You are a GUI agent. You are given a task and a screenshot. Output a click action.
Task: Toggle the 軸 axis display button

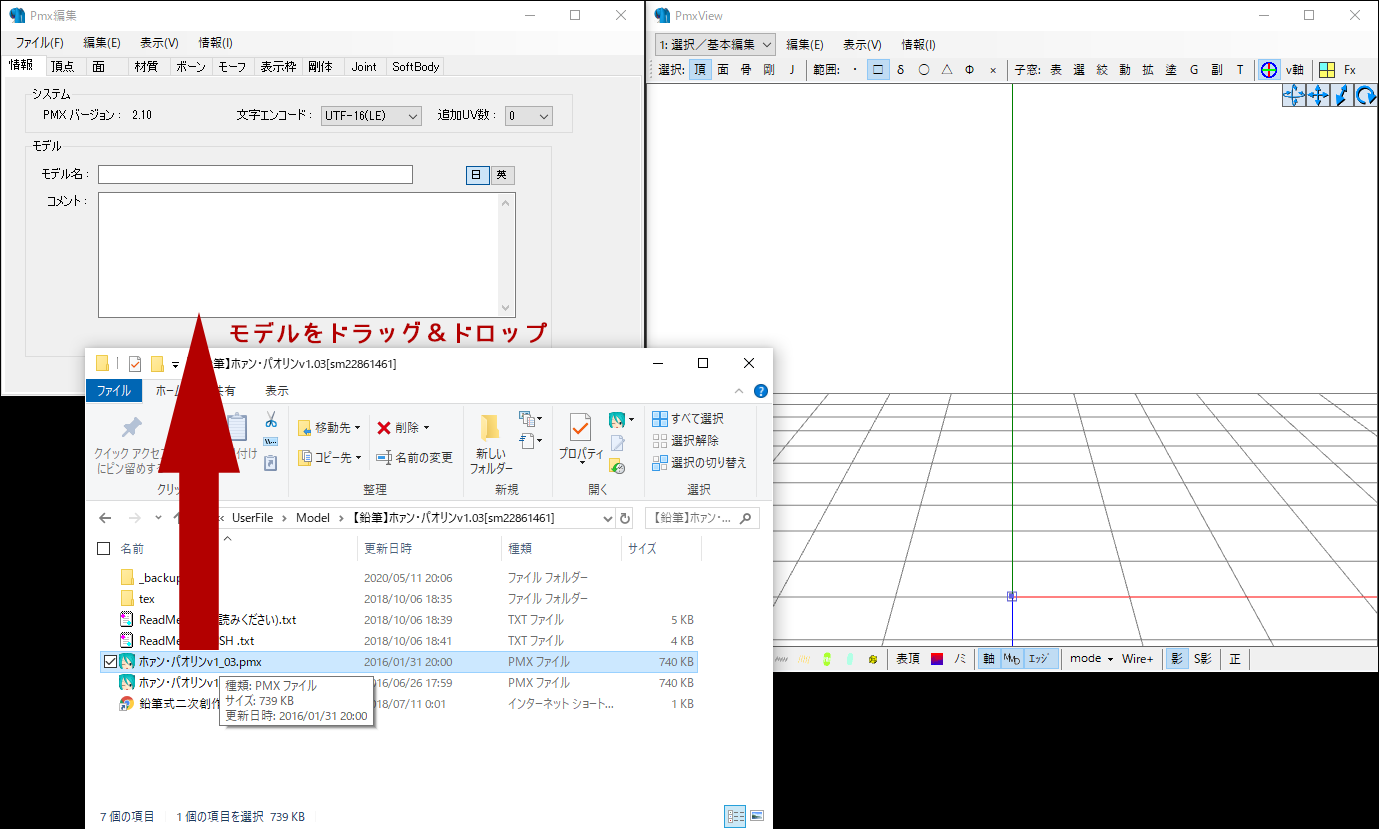[x=988, y=658]
